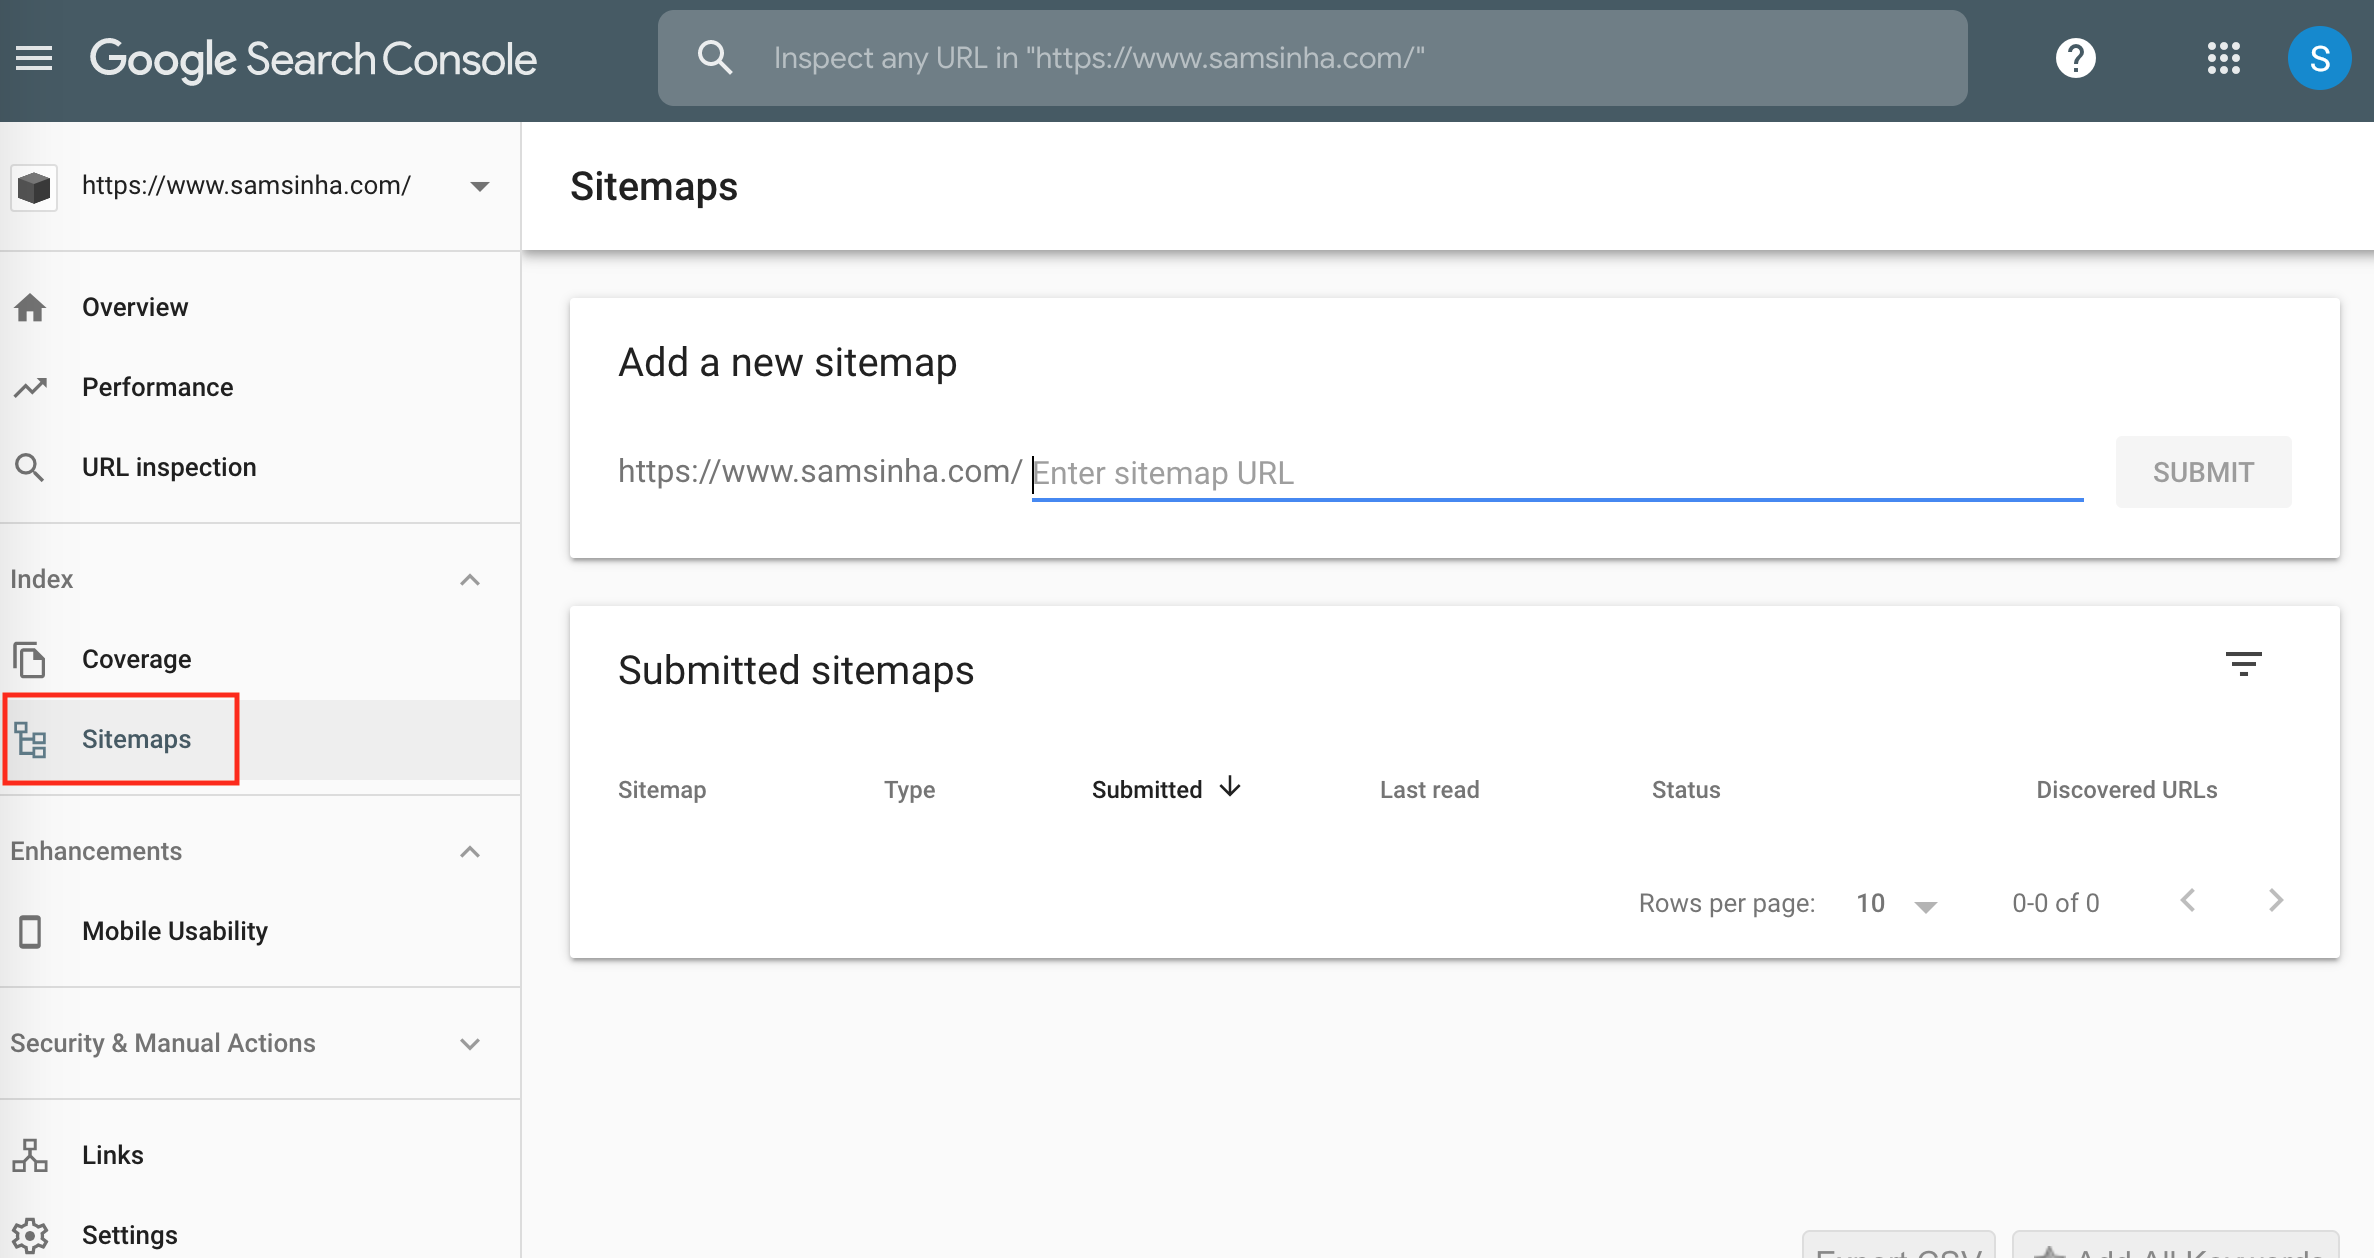Collapse the Index section

coord(470,580)
